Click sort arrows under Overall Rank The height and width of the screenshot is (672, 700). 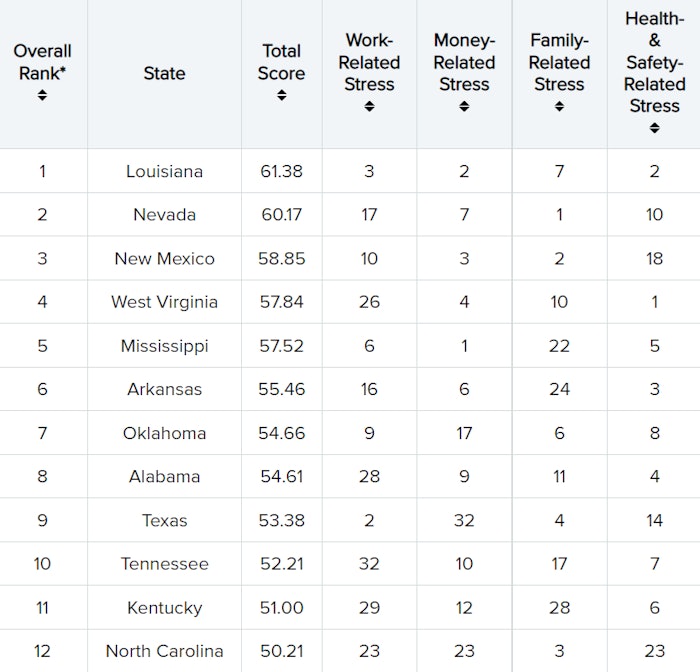pyautogui.click(x=42, y=96)
